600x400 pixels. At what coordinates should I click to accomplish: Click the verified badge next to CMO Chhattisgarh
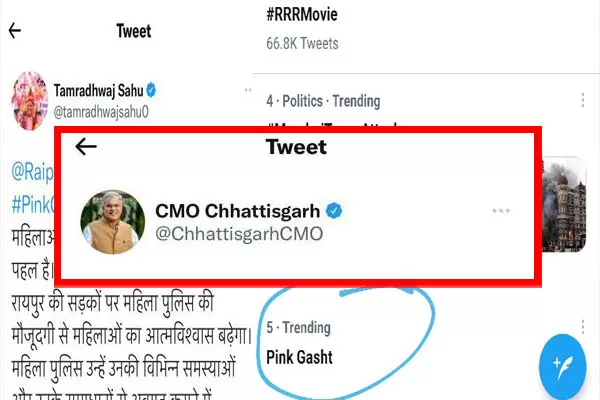pyautogui.click(x=336, y=210)
